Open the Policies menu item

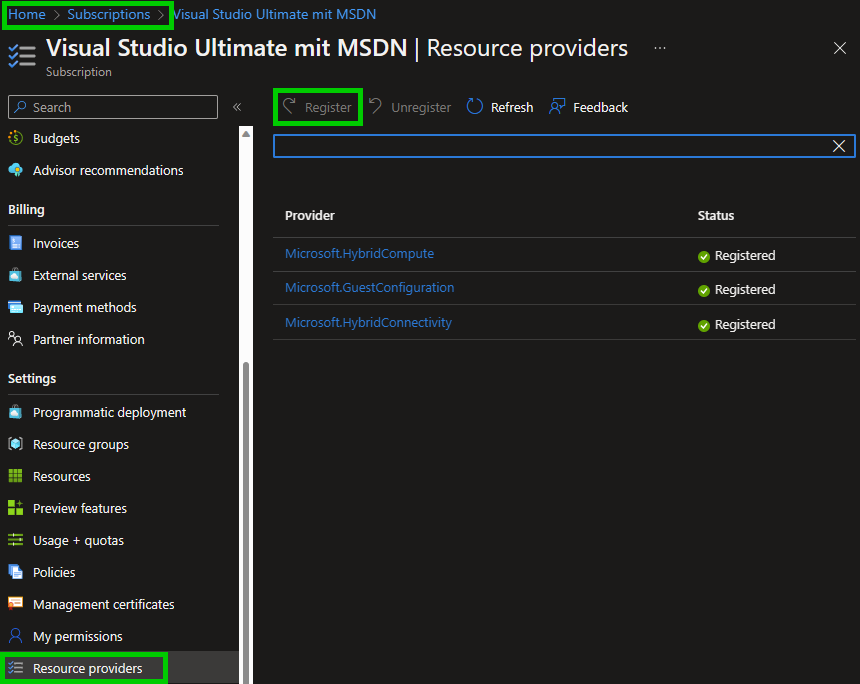[54, 572]
